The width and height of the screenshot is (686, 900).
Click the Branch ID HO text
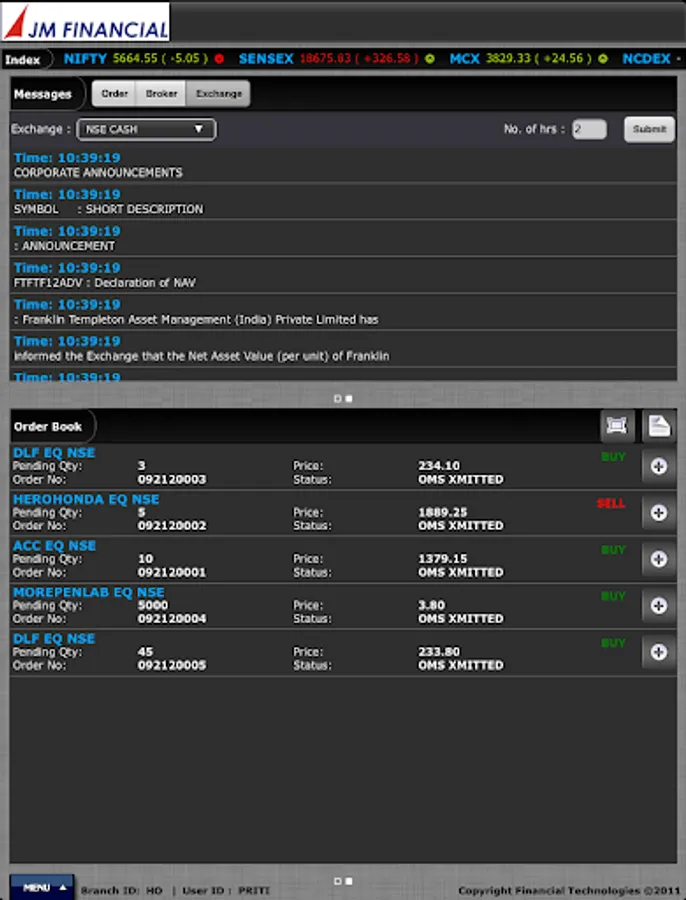pos(122,891)
